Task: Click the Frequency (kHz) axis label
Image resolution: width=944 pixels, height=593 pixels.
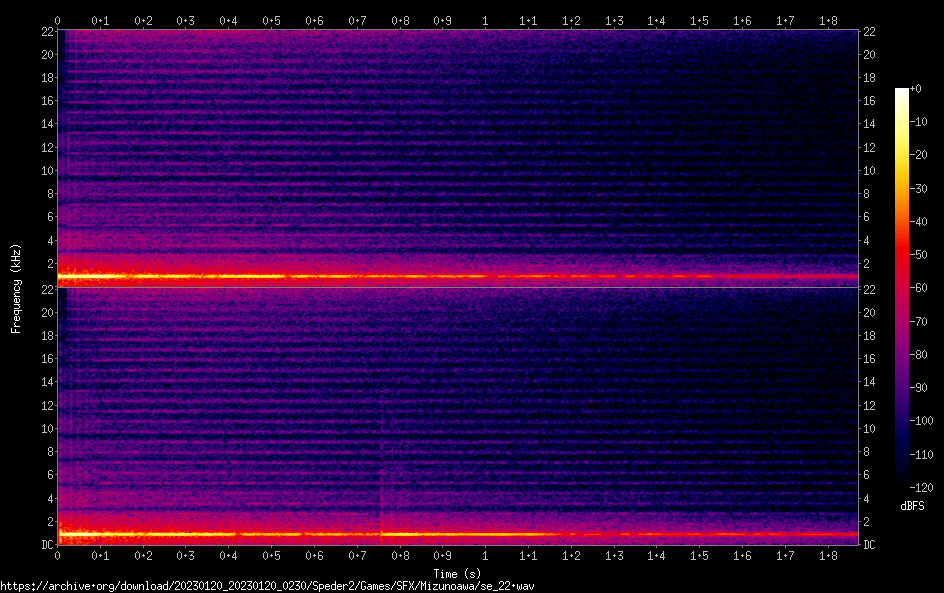Action: click(x=16, y=288)
